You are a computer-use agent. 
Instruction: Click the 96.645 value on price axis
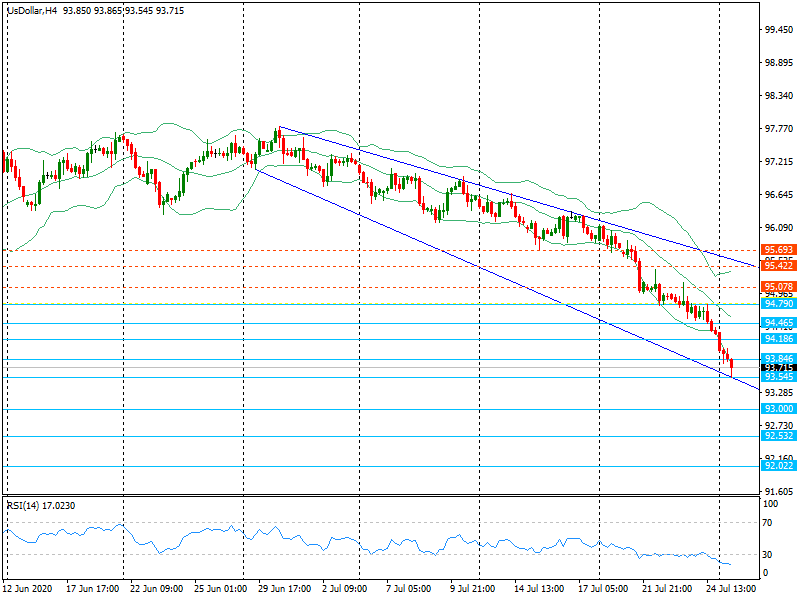(779, 194)
